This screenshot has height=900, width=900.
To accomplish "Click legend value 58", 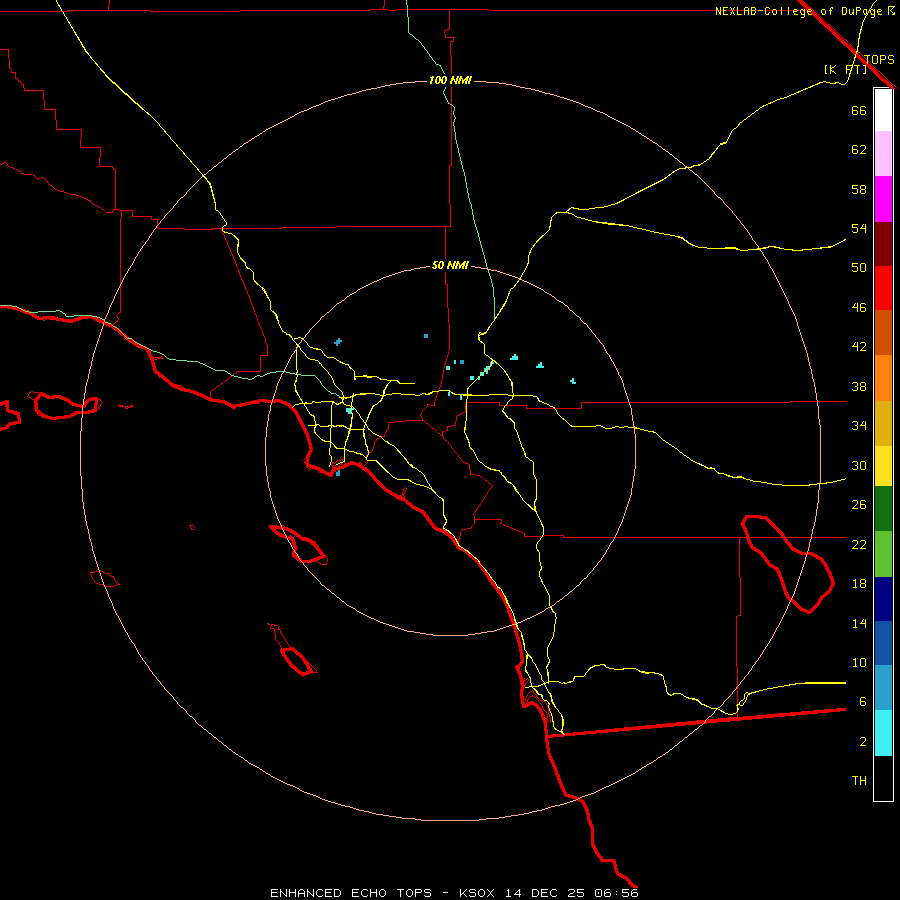I will pos(859,189).
